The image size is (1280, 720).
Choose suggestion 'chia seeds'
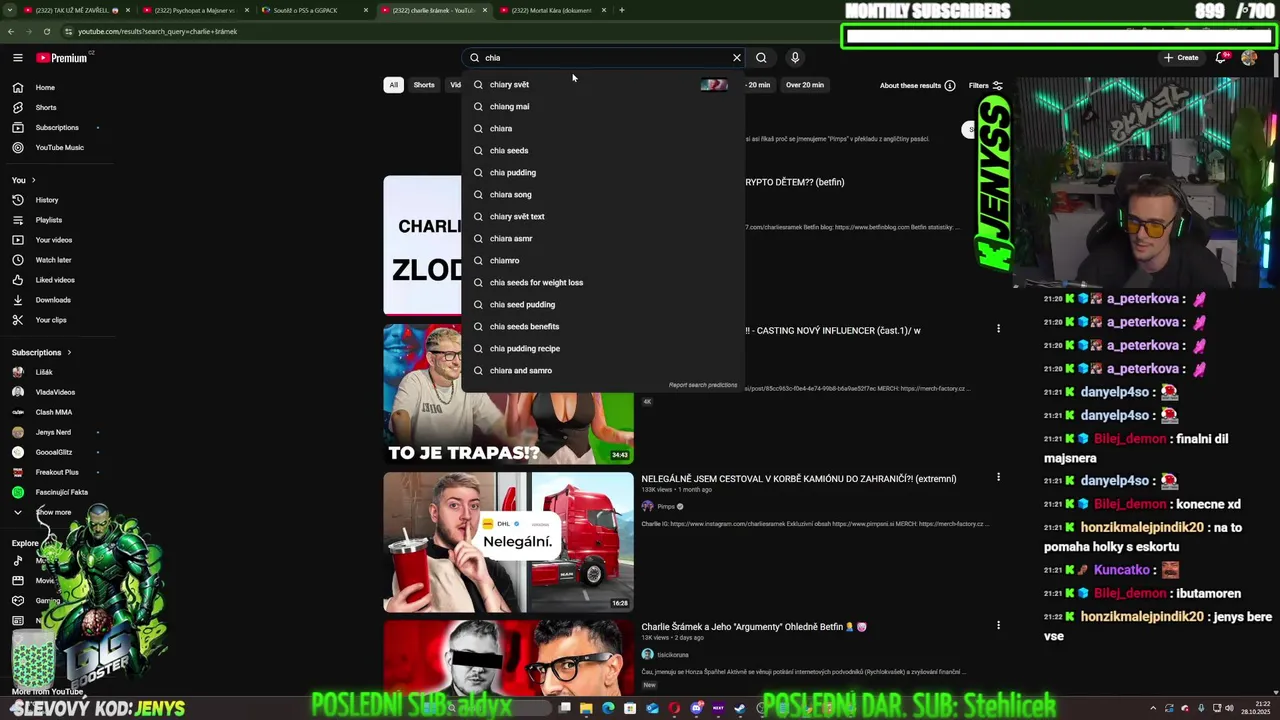click(x=603, y=151)
